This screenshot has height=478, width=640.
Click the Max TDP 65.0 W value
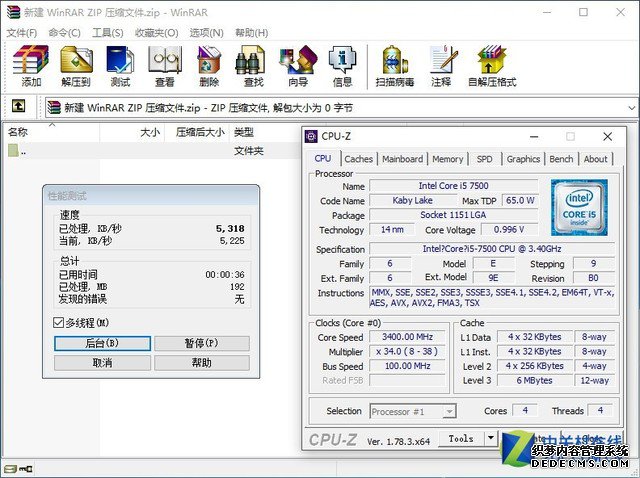coord(520,200)
